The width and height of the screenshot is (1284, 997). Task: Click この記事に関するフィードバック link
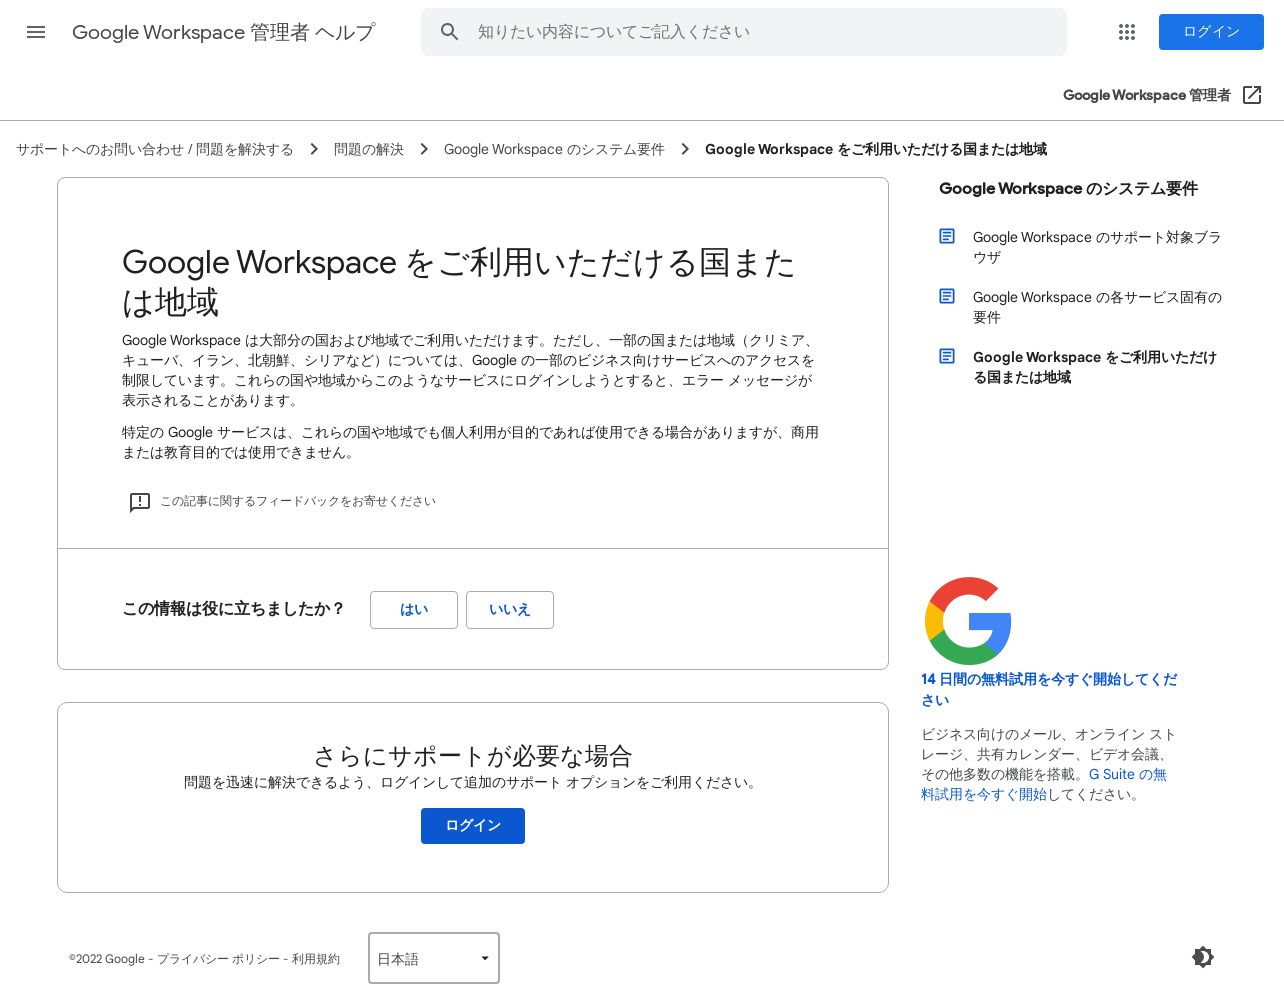click(x=298, y=501)
